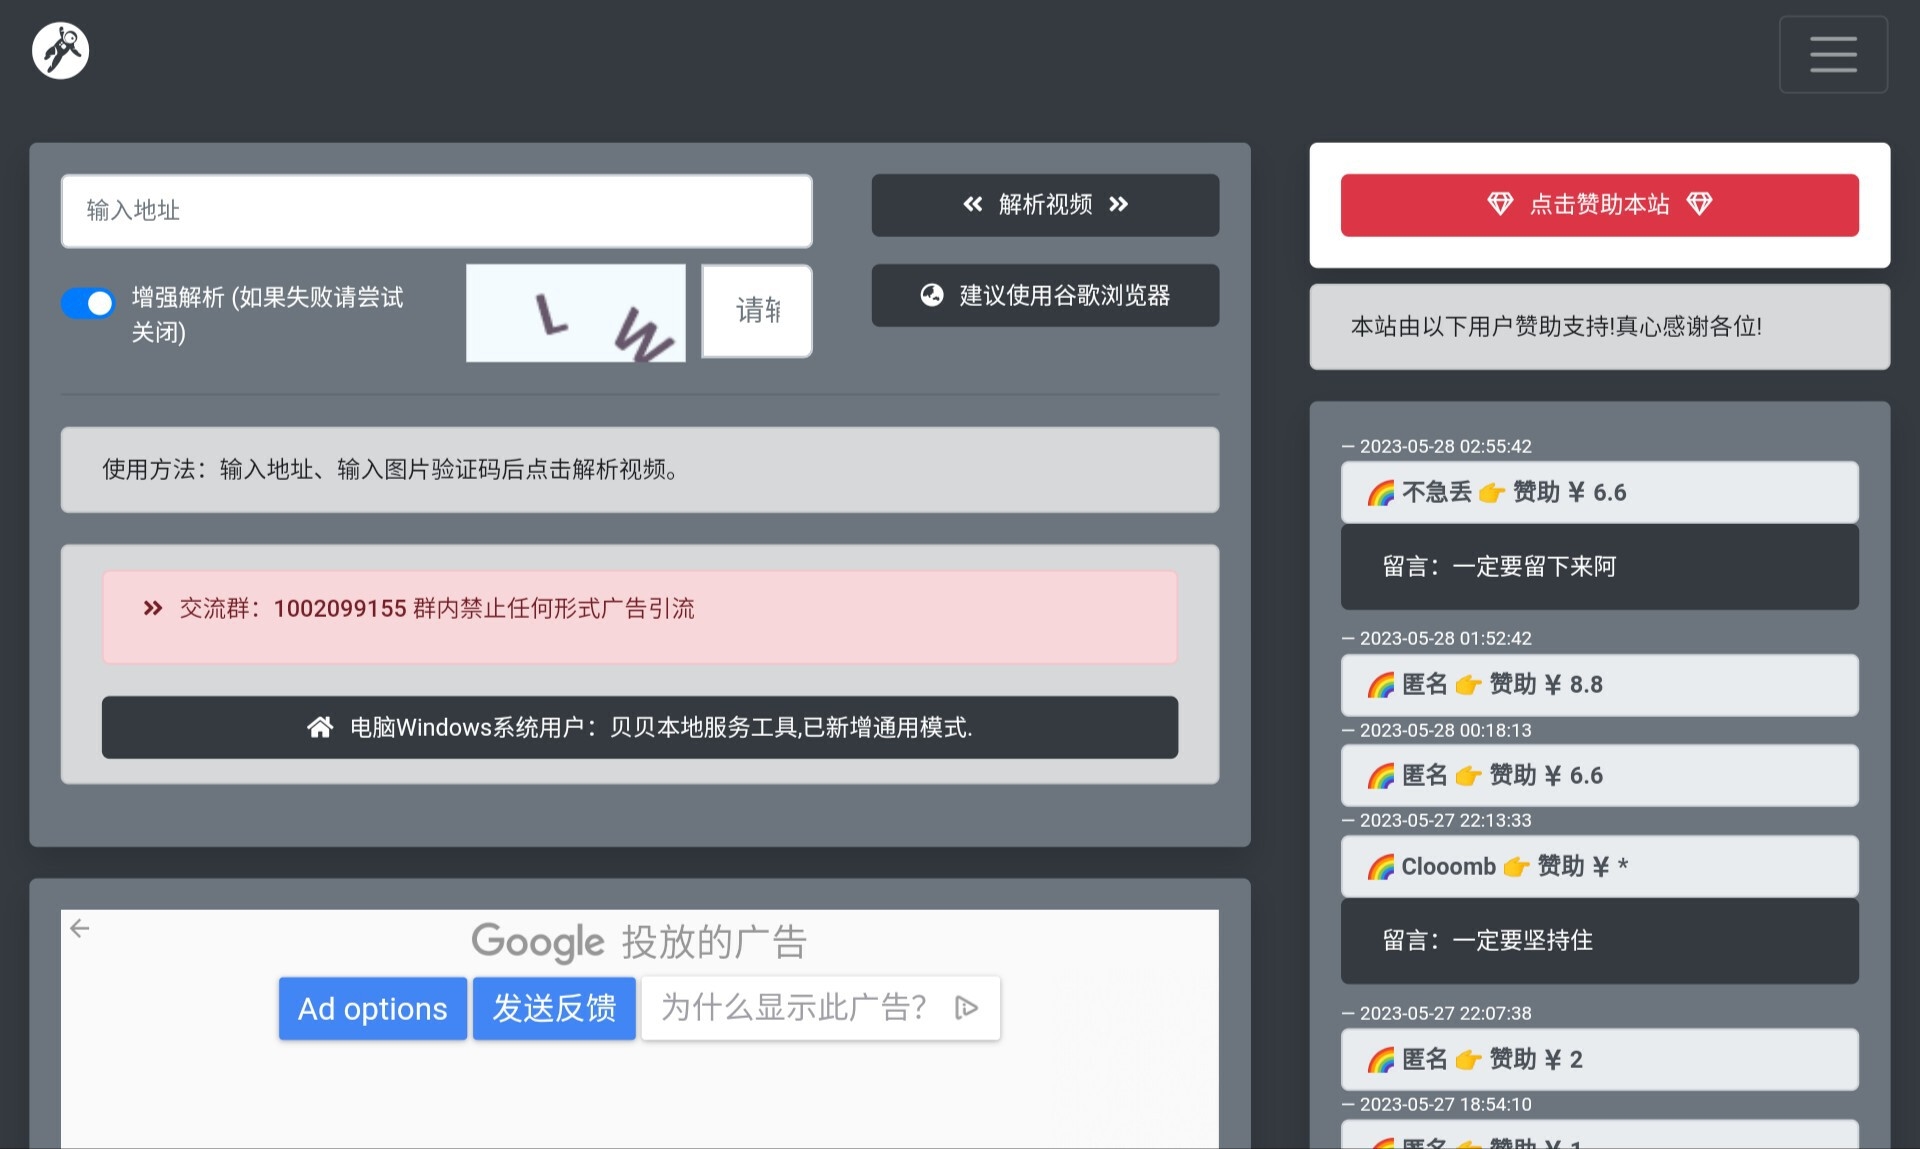Click the 解析视频 parse button

tap(1045, 205)
